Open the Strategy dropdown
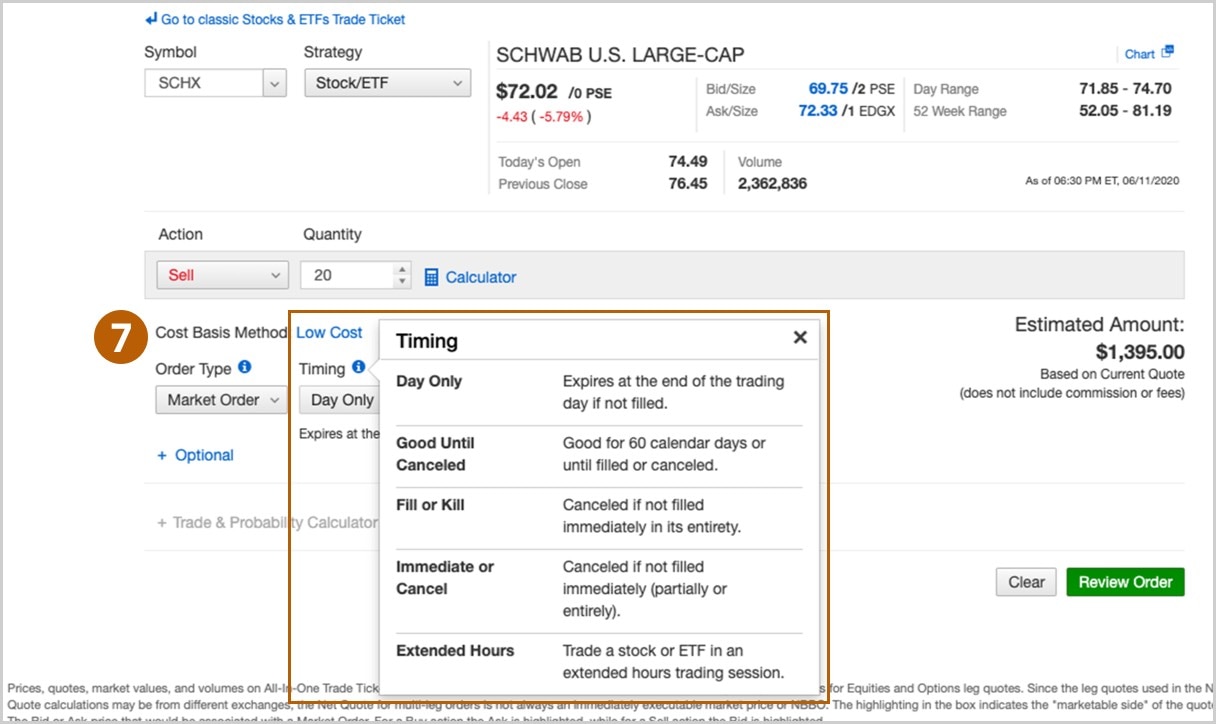 [x=388, y=83]
